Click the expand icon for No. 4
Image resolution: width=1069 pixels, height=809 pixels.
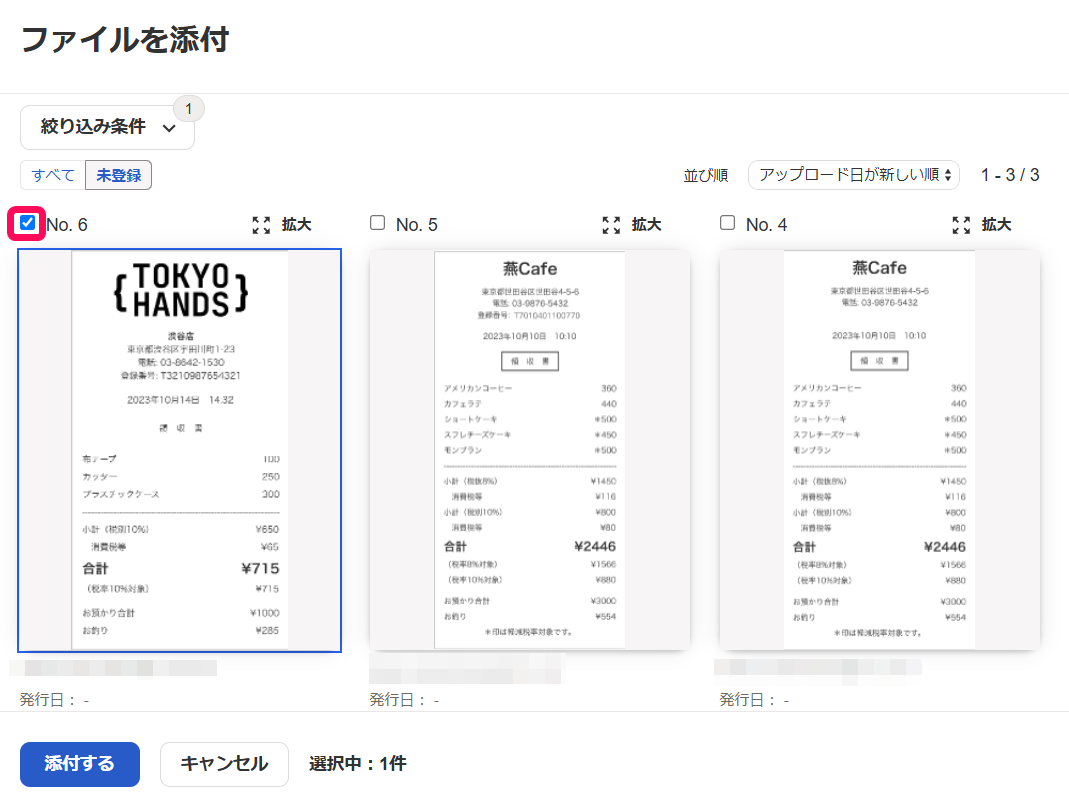tap(961, 225)
